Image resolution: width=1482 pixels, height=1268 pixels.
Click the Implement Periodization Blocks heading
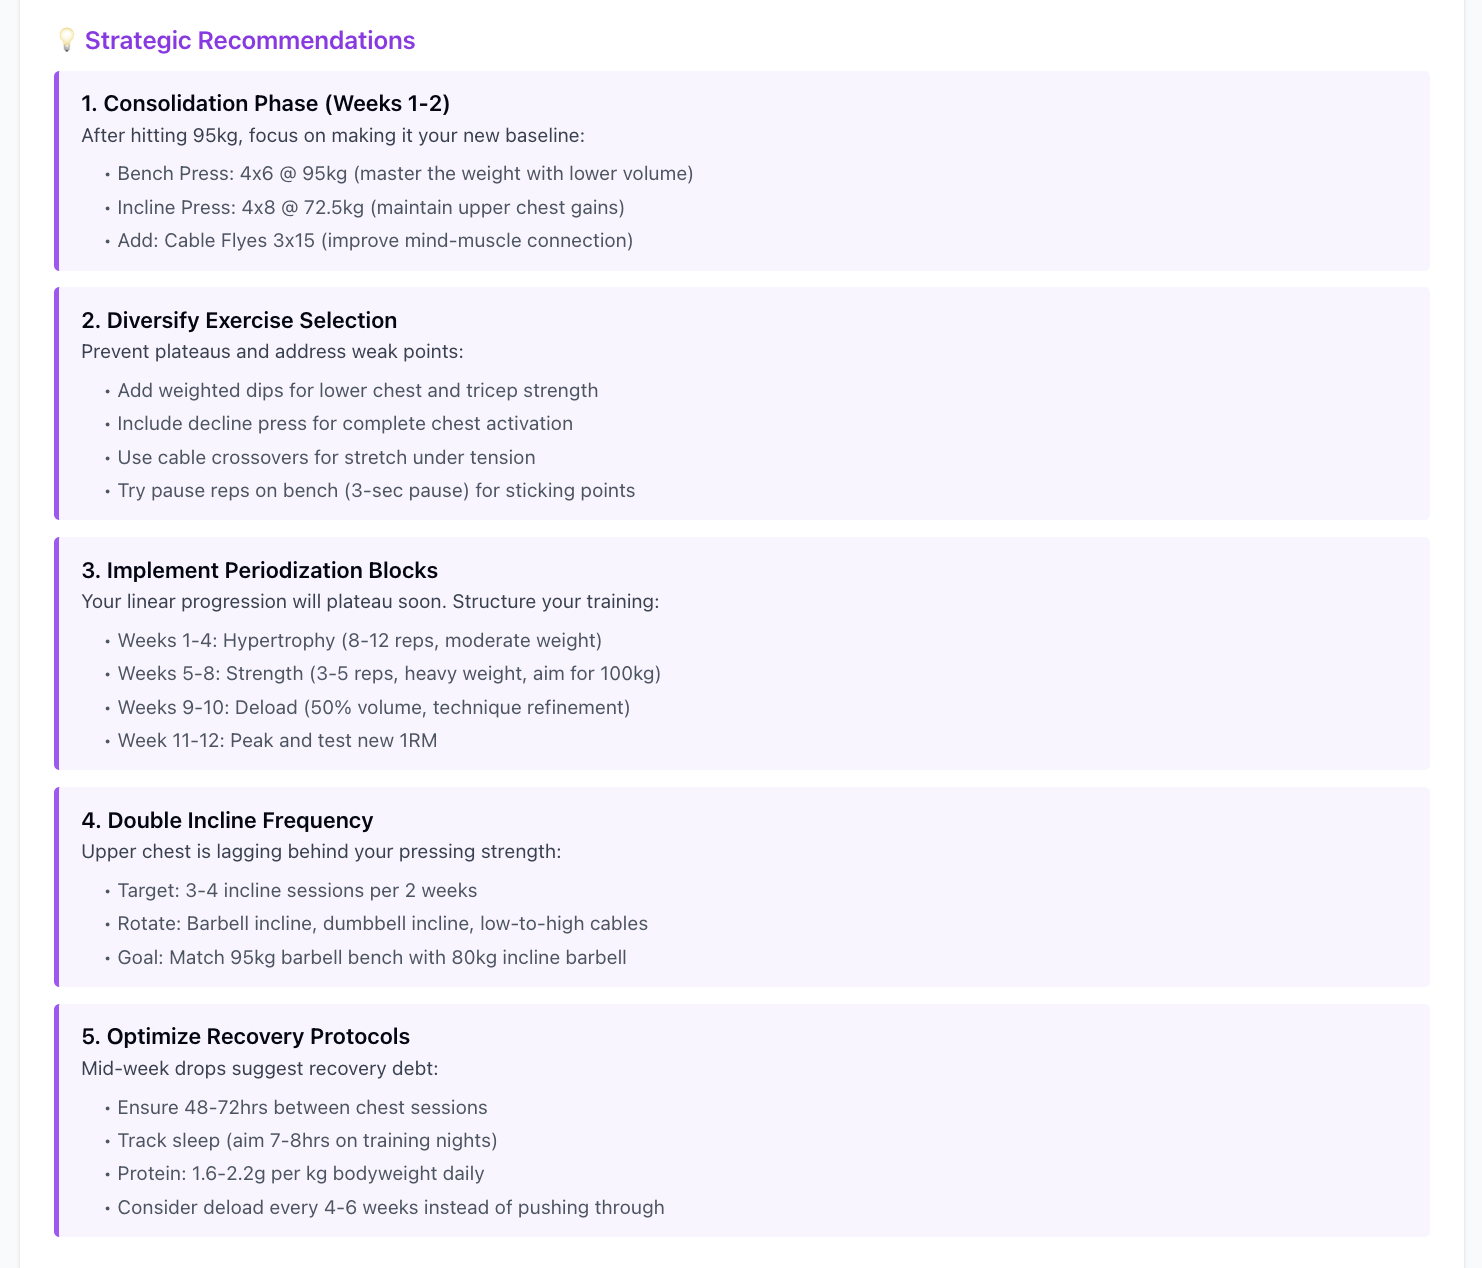pos(259,570)
